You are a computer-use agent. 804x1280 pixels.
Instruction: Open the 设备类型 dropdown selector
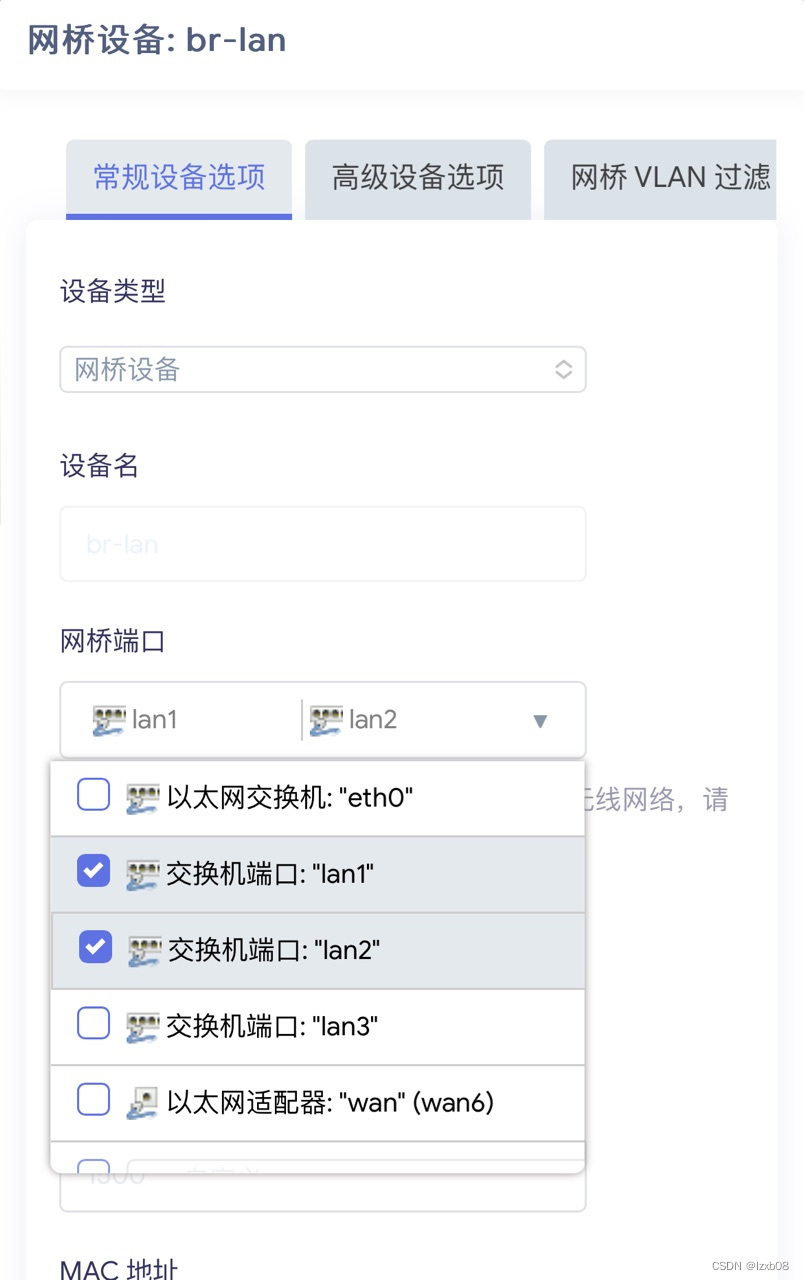(323, 370)
